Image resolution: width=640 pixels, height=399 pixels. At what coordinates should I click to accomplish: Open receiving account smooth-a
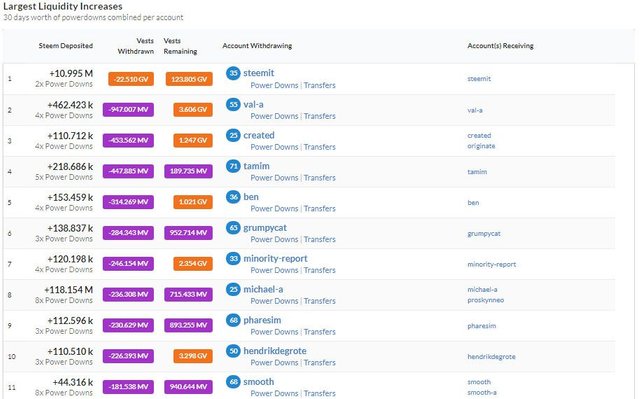[x=482, y=392]
